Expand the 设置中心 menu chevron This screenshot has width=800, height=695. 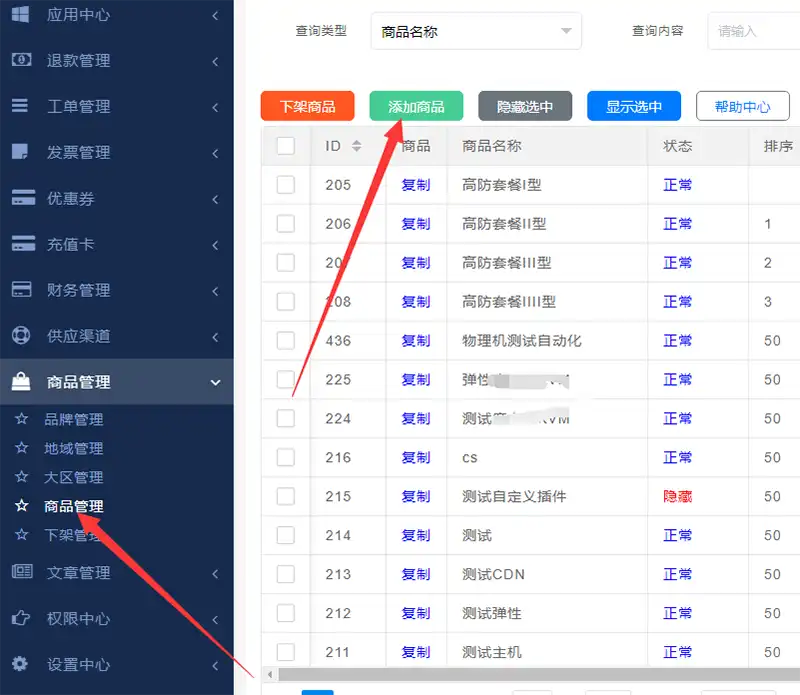[215, 665]
